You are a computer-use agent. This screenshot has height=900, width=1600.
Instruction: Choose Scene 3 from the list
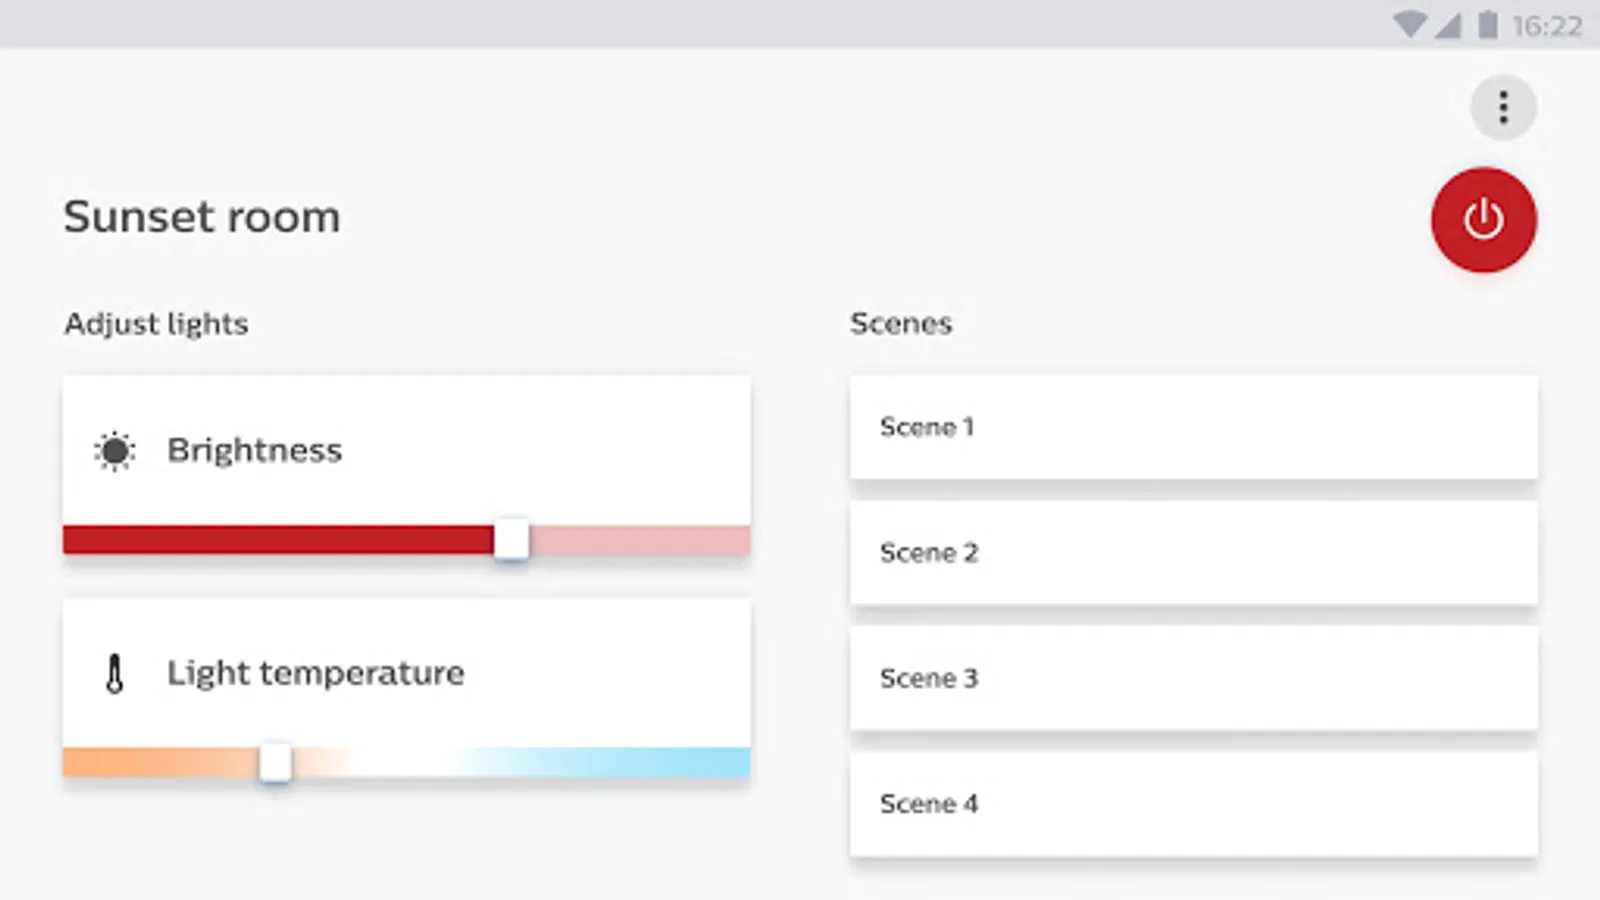point(1193,678)
